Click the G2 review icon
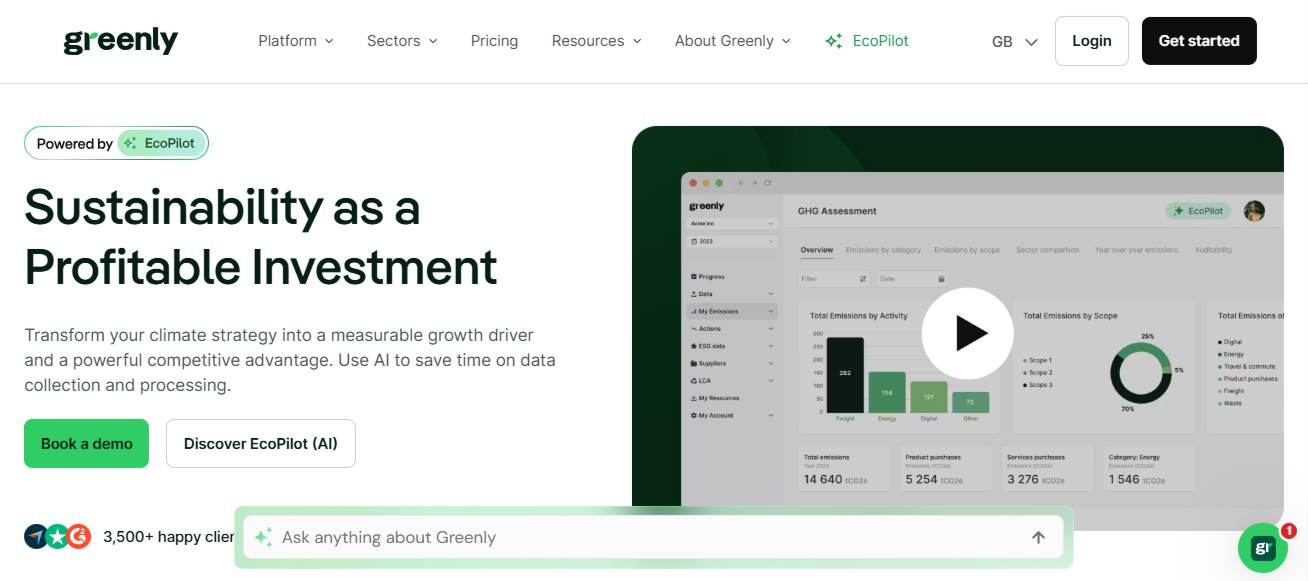 pyautogui.click(x=79, y=537)
